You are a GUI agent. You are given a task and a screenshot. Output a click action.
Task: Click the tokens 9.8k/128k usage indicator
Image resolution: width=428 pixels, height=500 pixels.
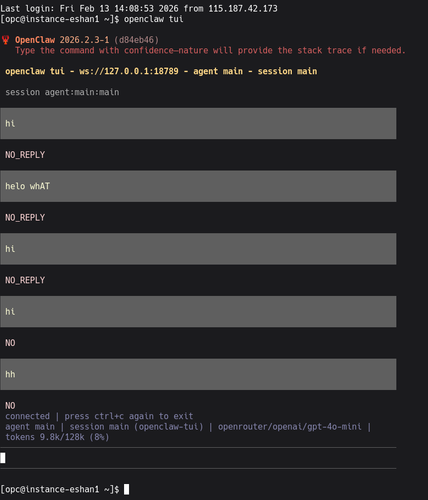point(57,437)
